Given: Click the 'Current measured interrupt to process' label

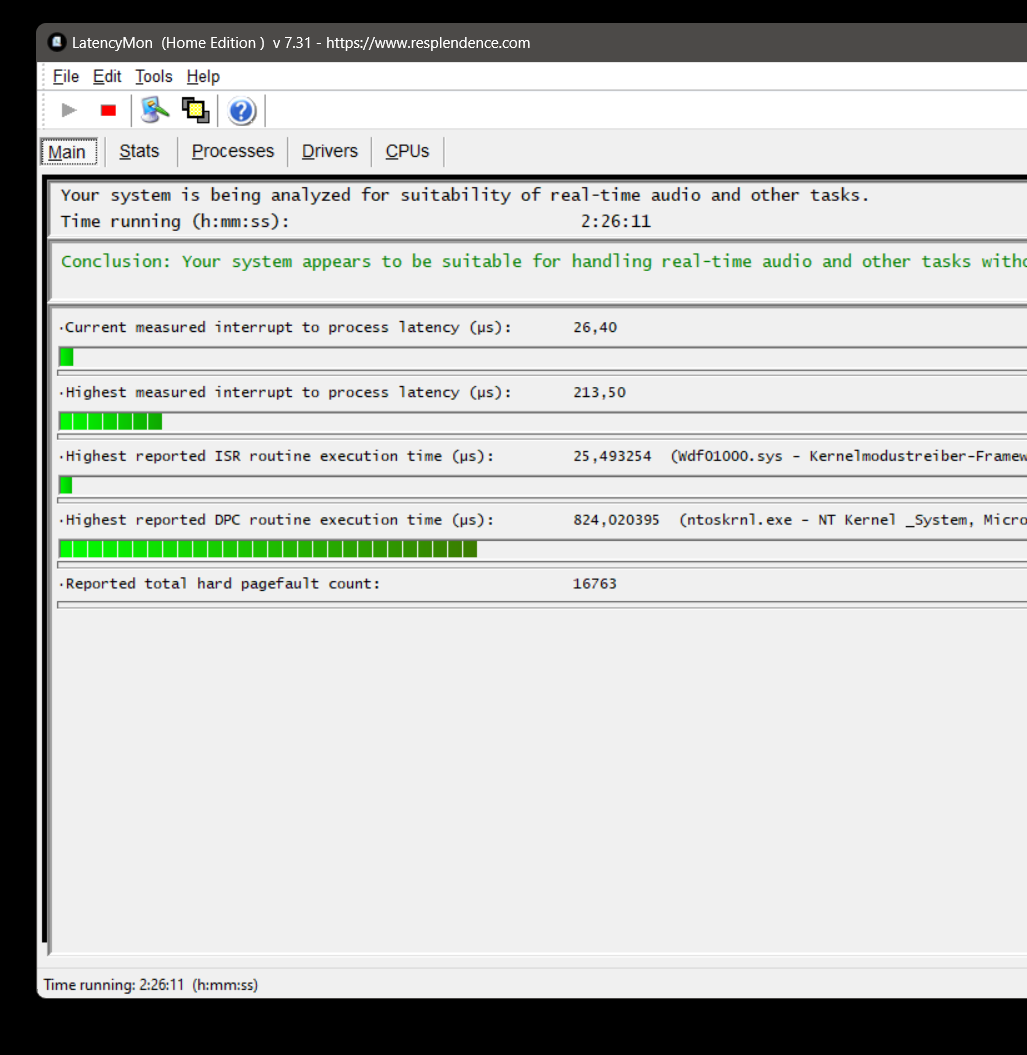Looking at the screenshot, I should [288, 328].
